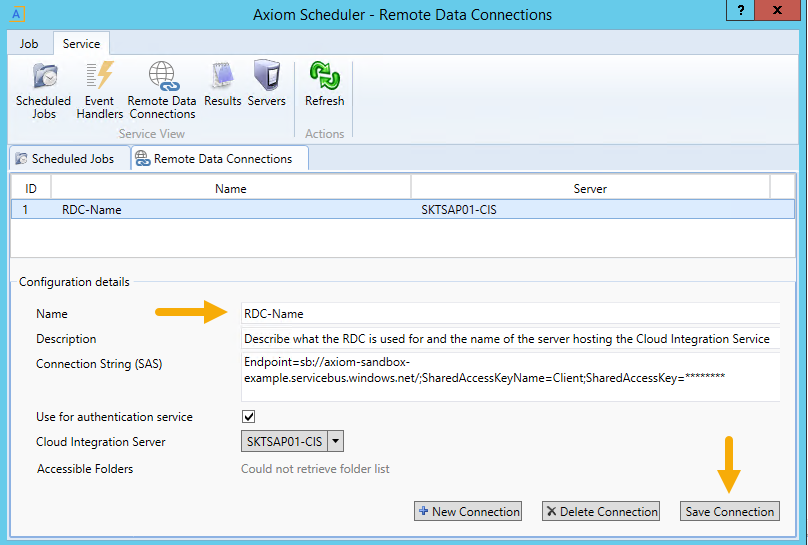
Task: Click the Axiom app icon in title bar
Action: pos(17,14)
